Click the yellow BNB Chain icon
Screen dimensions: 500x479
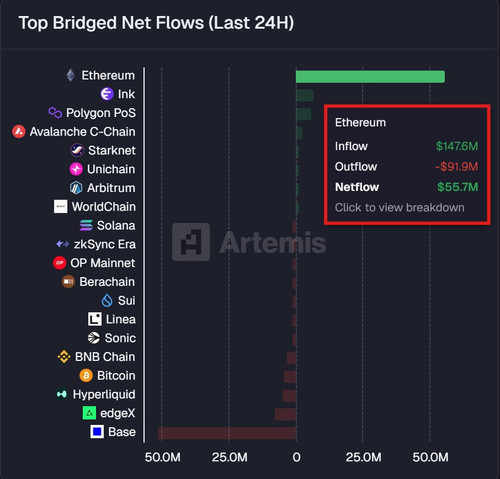tap(64, 357)
